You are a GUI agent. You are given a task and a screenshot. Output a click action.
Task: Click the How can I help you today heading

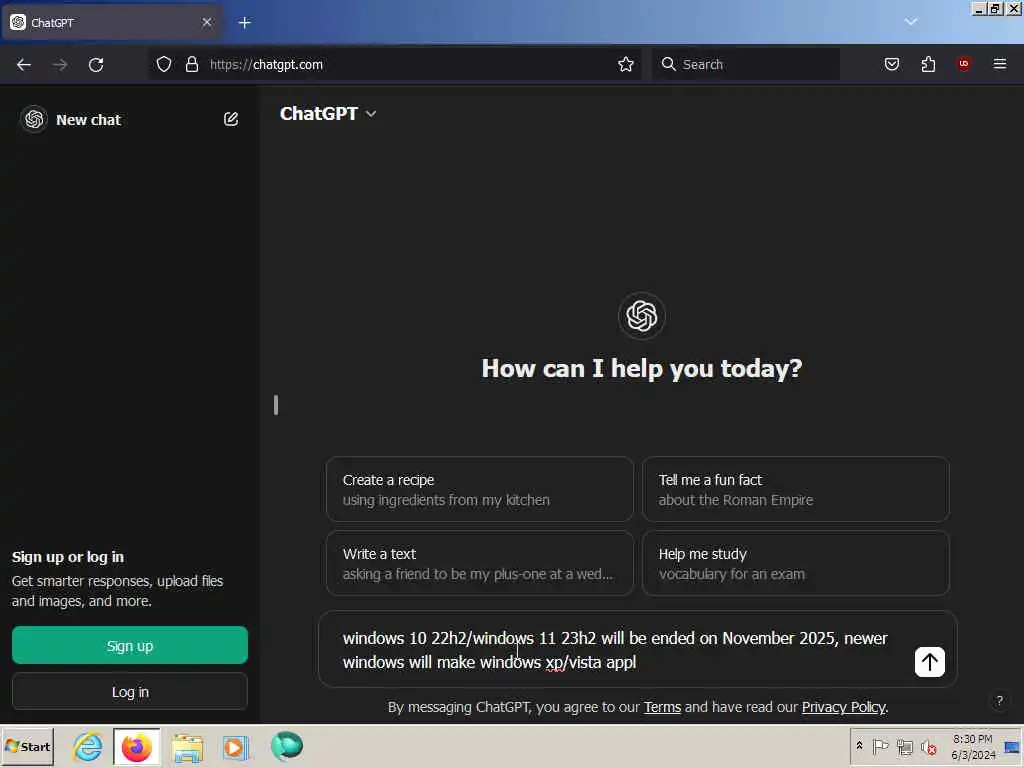tap(642, 368)
